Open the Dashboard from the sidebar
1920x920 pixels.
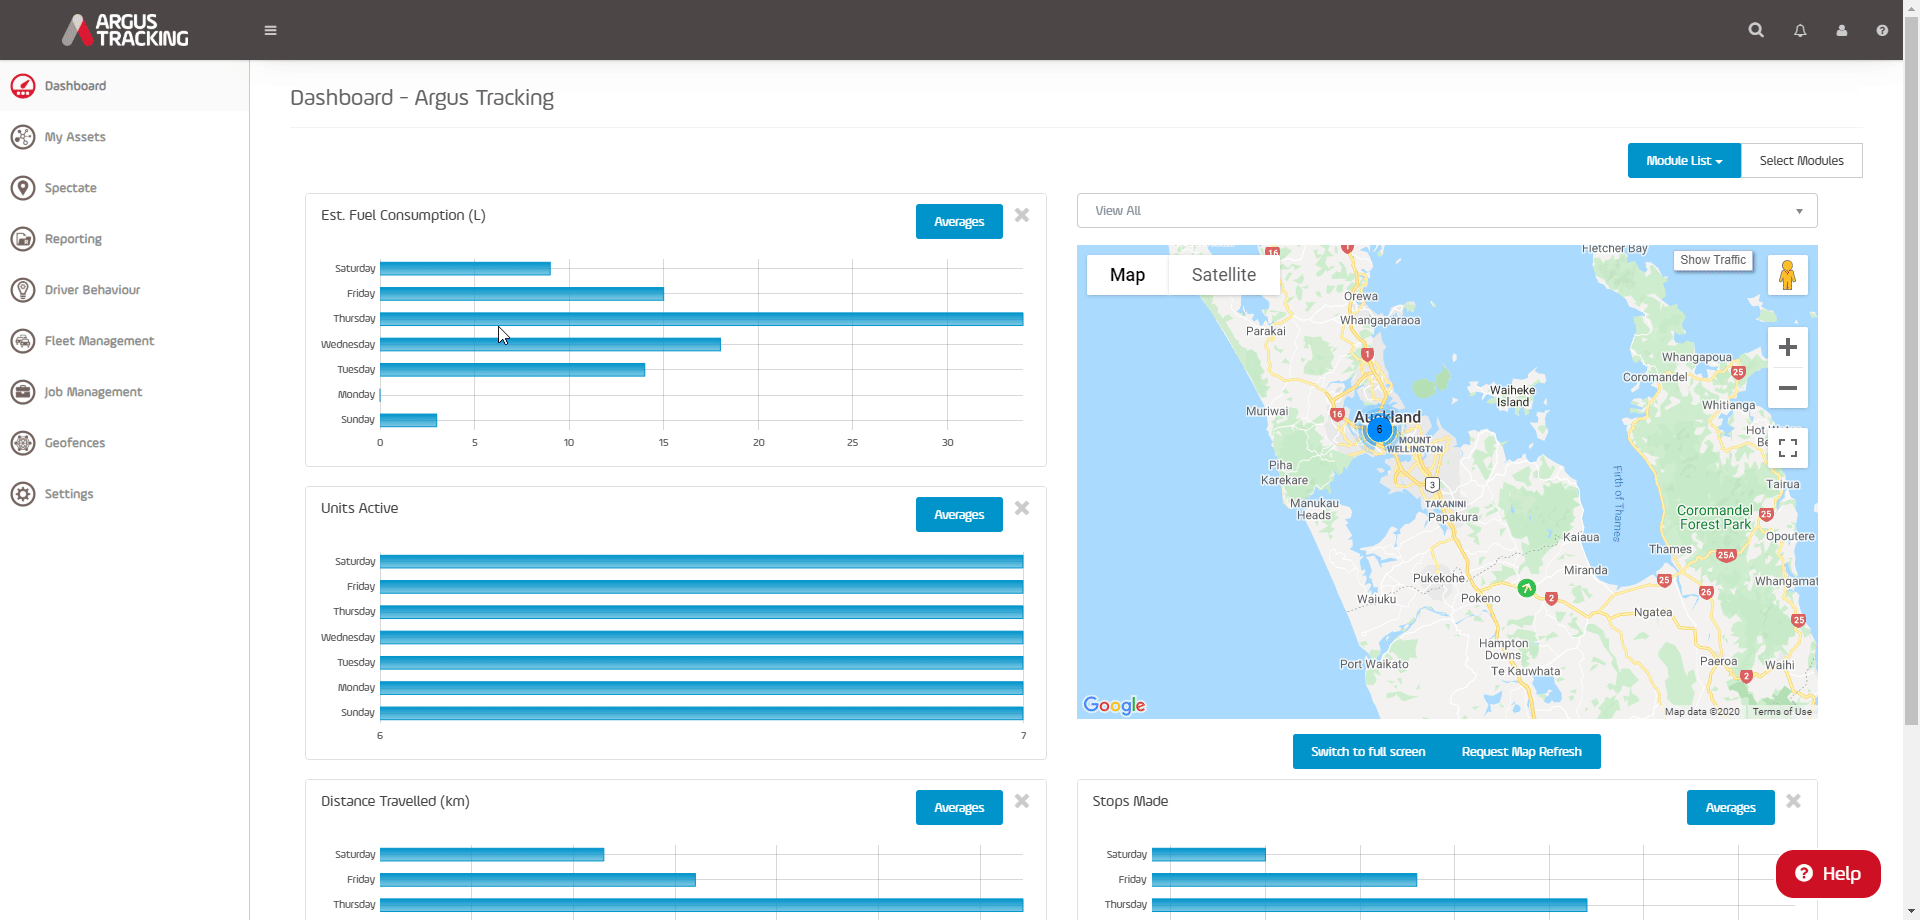point(75,86)
